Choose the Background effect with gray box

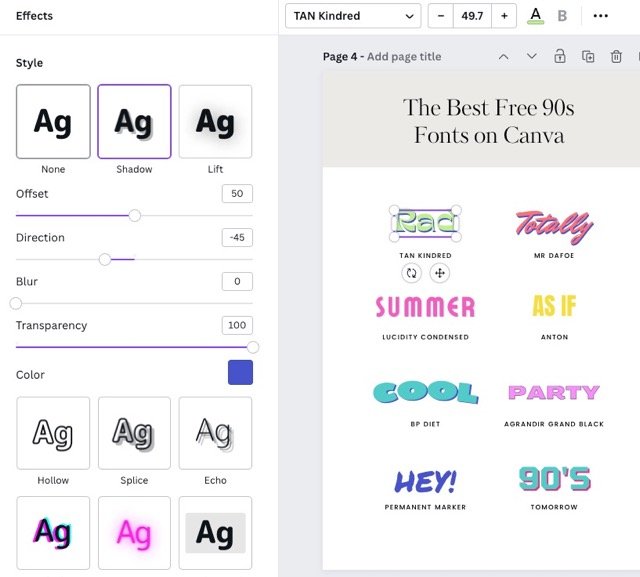coord(215,533)
